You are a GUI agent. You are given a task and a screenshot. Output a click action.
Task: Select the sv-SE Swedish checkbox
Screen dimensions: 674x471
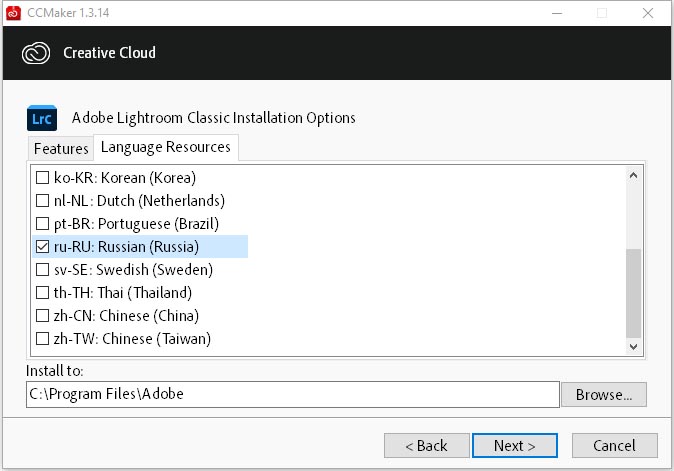coord(42,269)
